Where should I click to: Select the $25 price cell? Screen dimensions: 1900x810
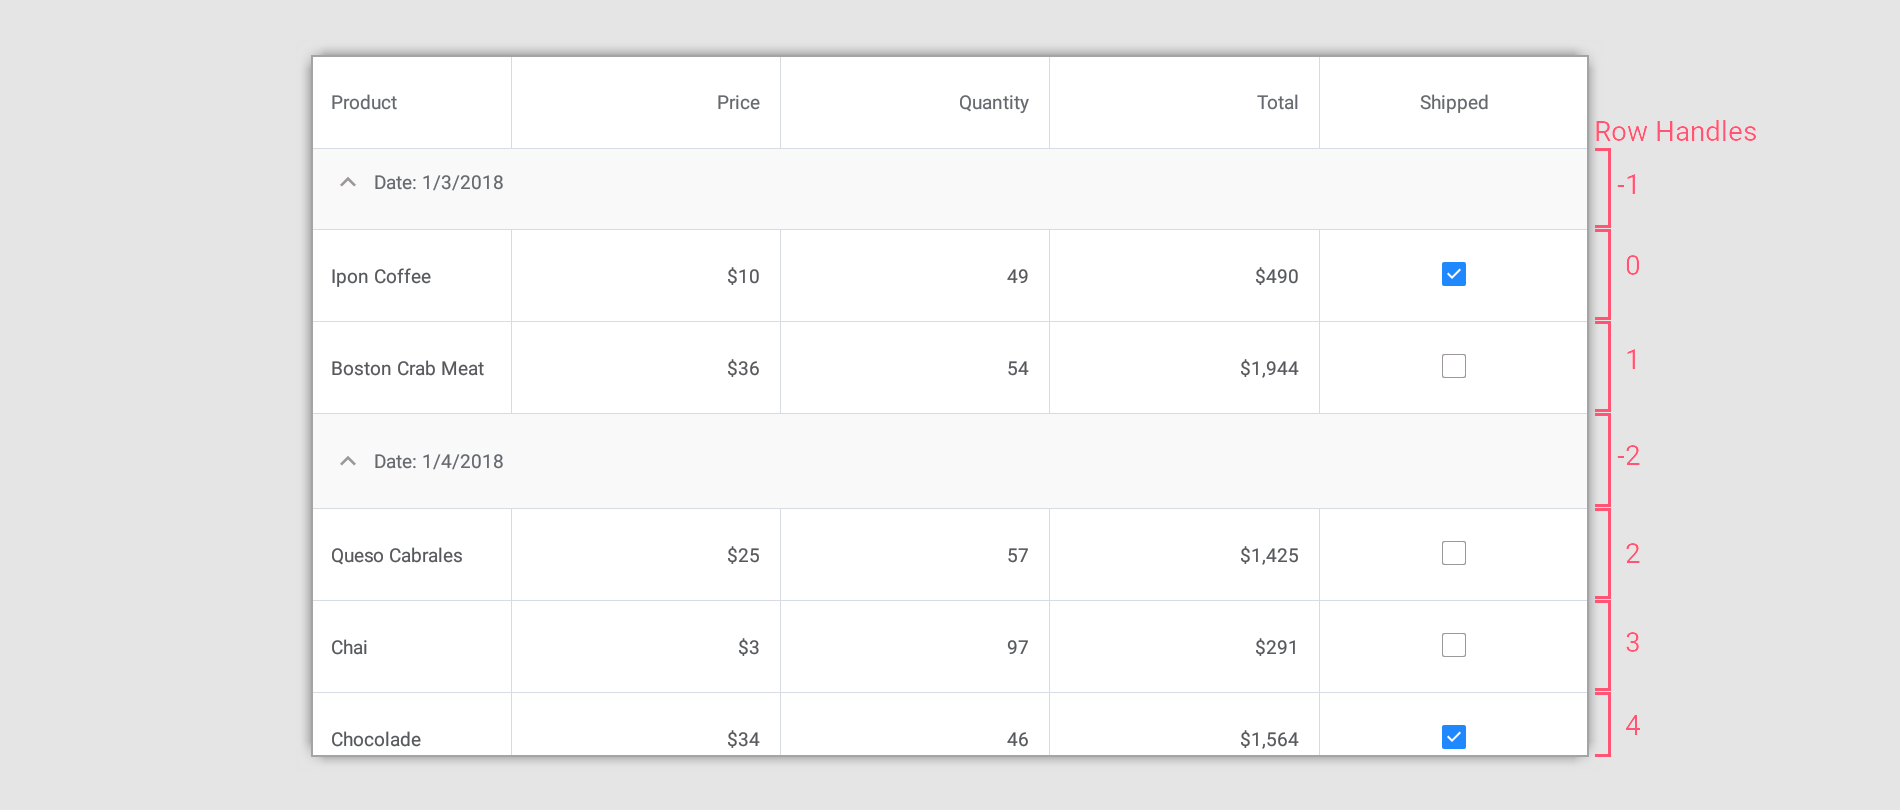tap(743, 556)
